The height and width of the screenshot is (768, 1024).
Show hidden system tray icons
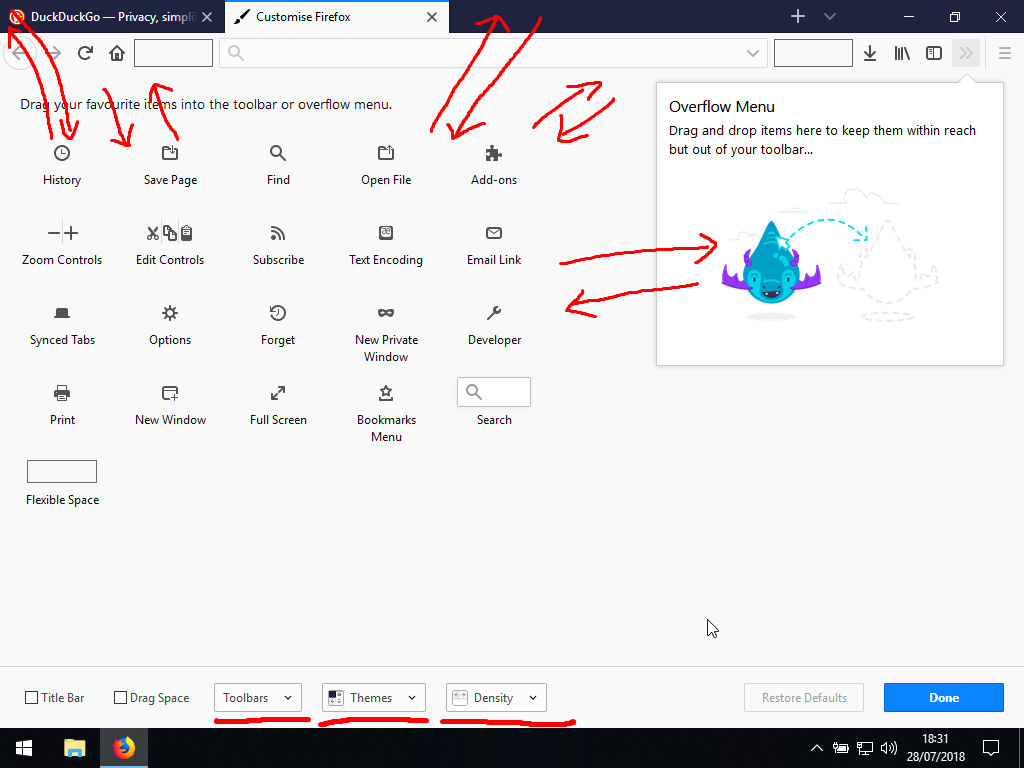pyautogui.click(x=816, y=748)
